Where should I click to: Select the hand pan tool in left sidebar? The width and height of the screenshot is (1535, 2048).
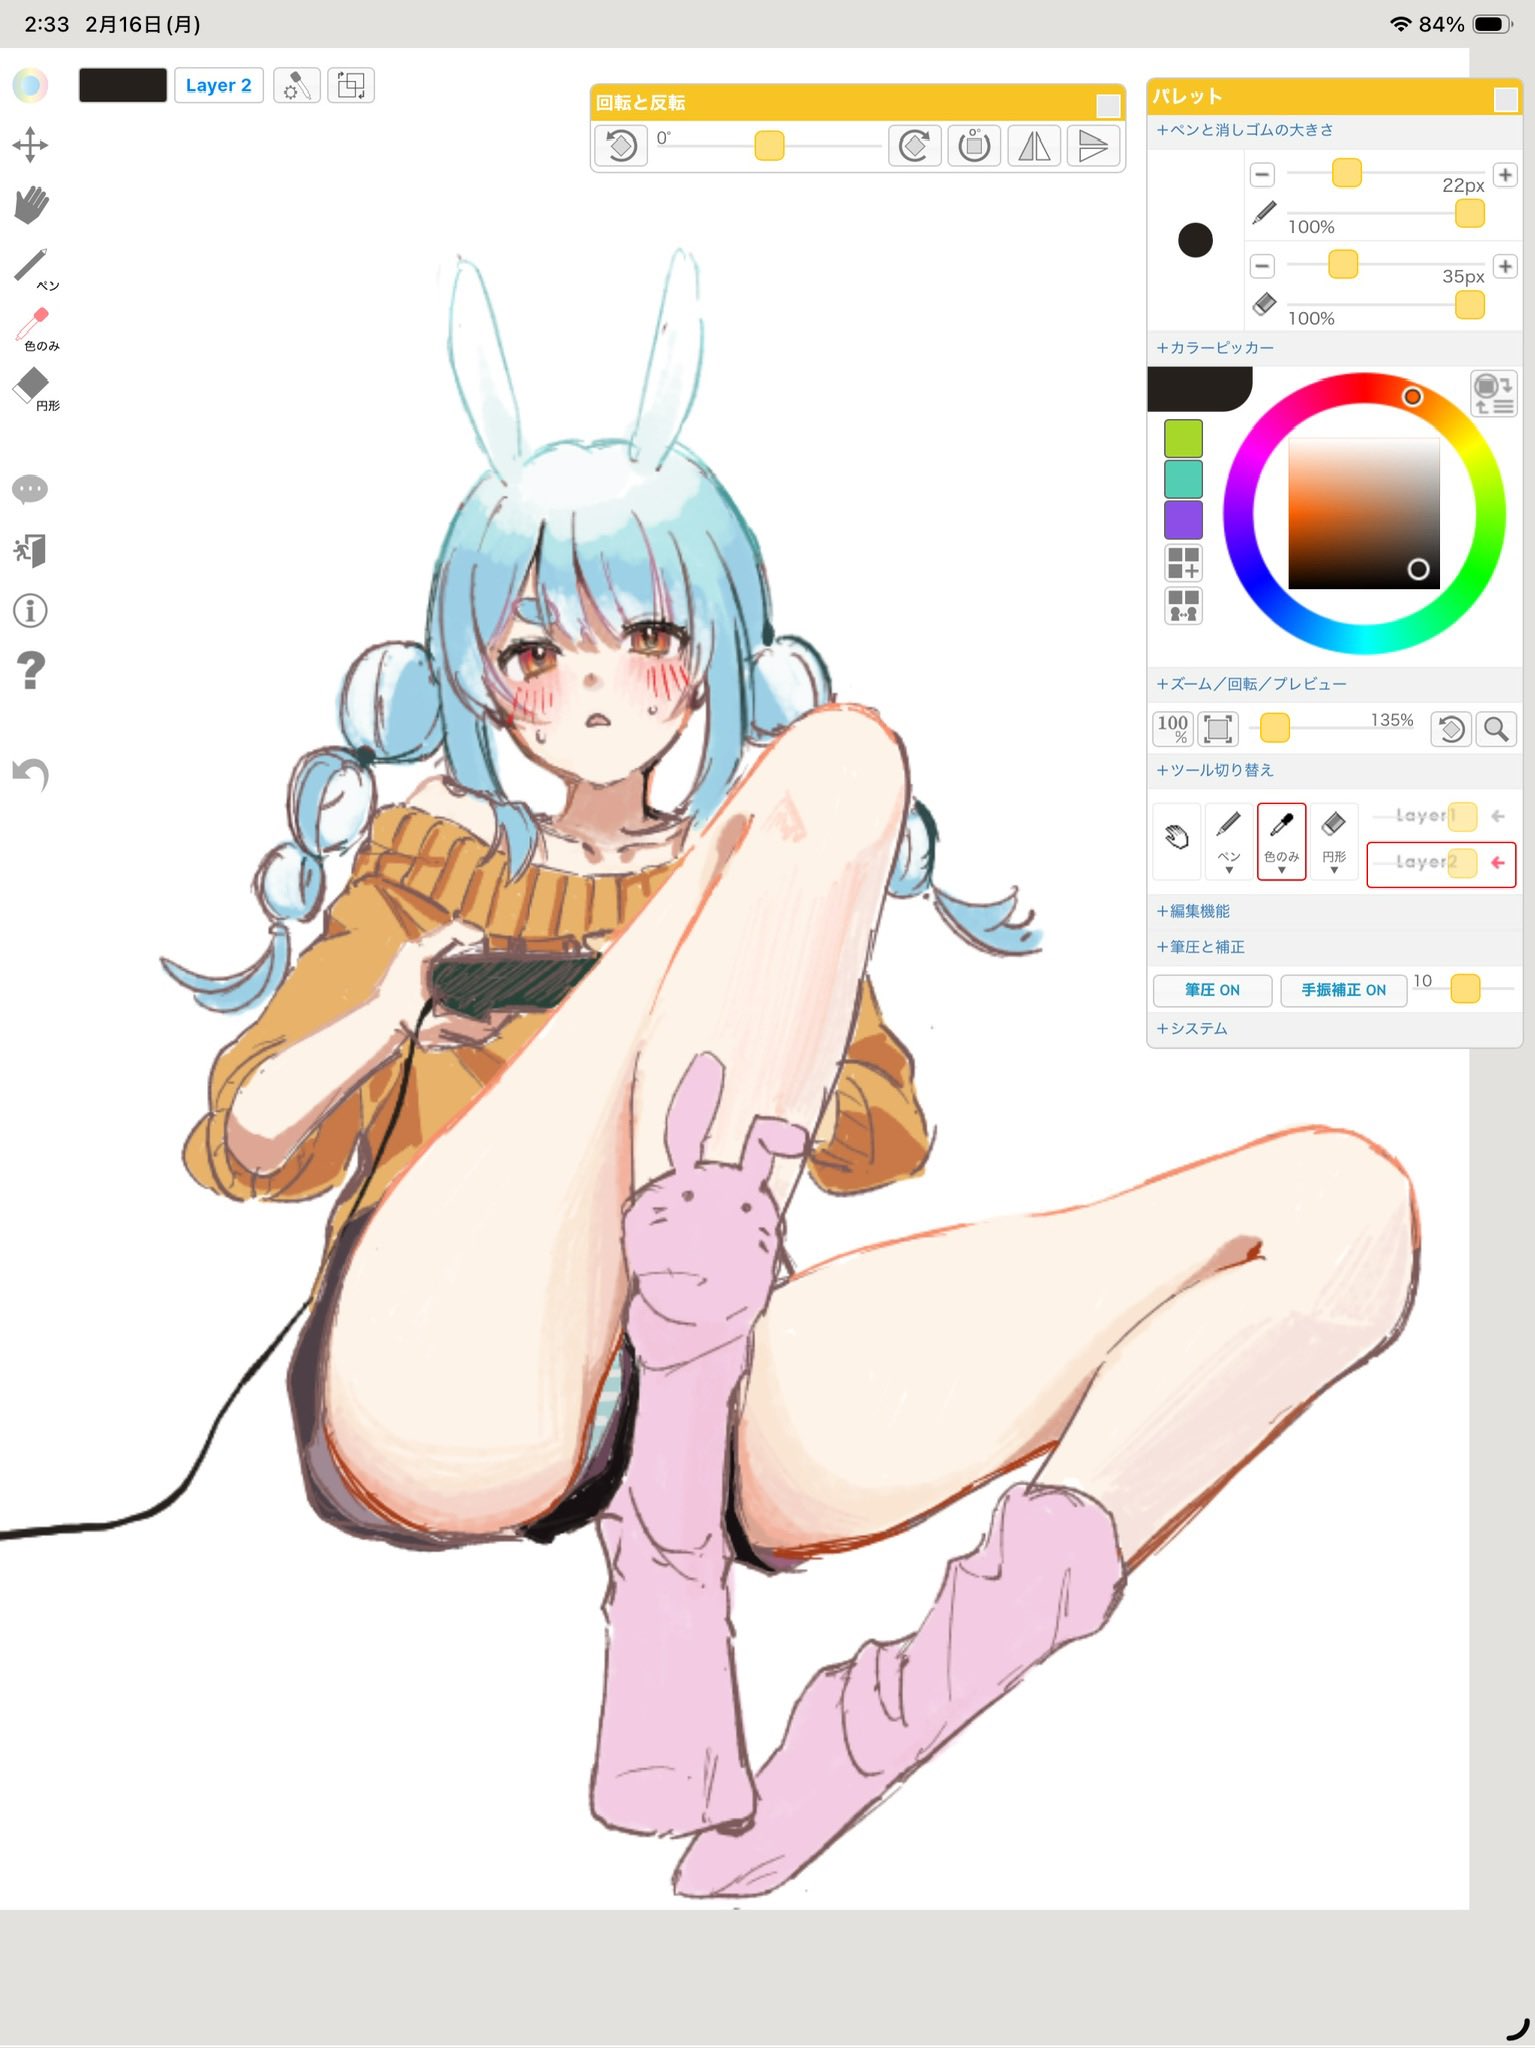[x=31, y=204]
